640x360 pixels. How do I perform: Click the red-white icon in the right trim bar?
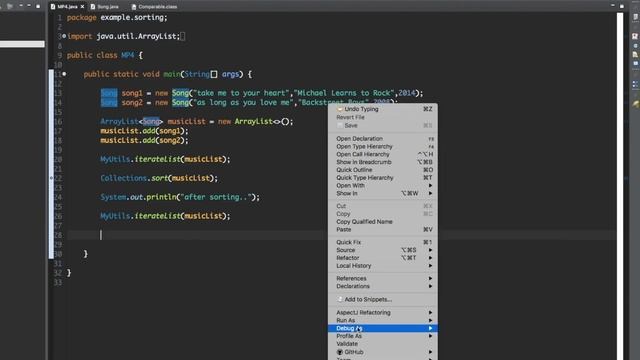pos(635,36)
